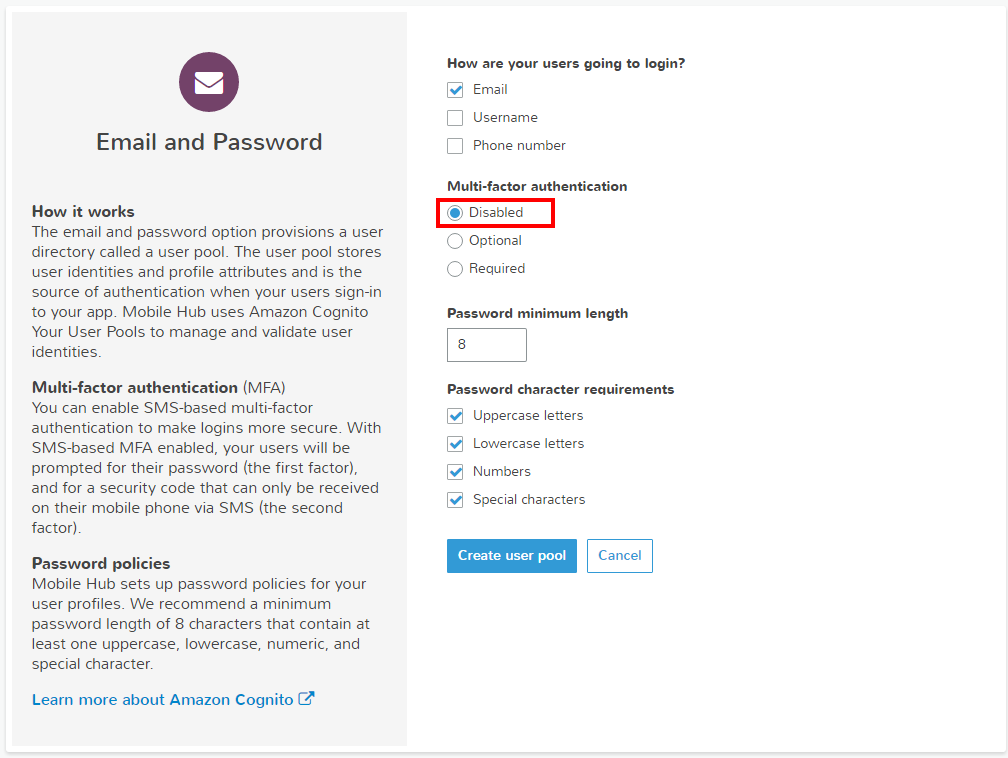Viewport: 1008px width, 758px height.
Task: Click the purple envelope email icon
Action: 209,82
